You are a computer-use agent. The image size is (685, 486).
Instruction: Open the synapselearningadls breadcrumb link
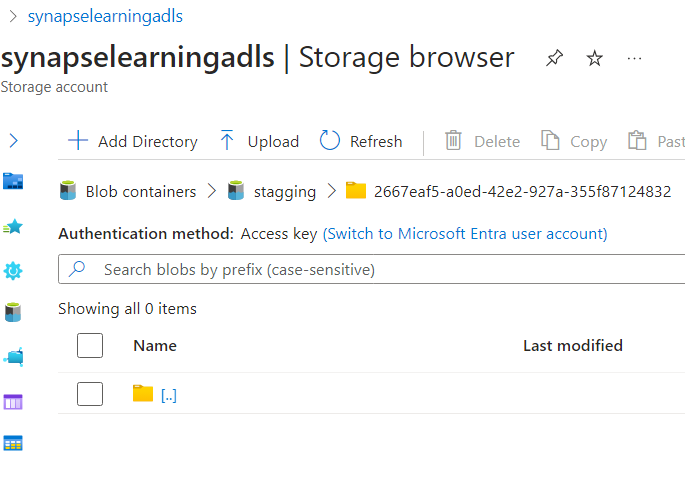click(x=105, y=16)
